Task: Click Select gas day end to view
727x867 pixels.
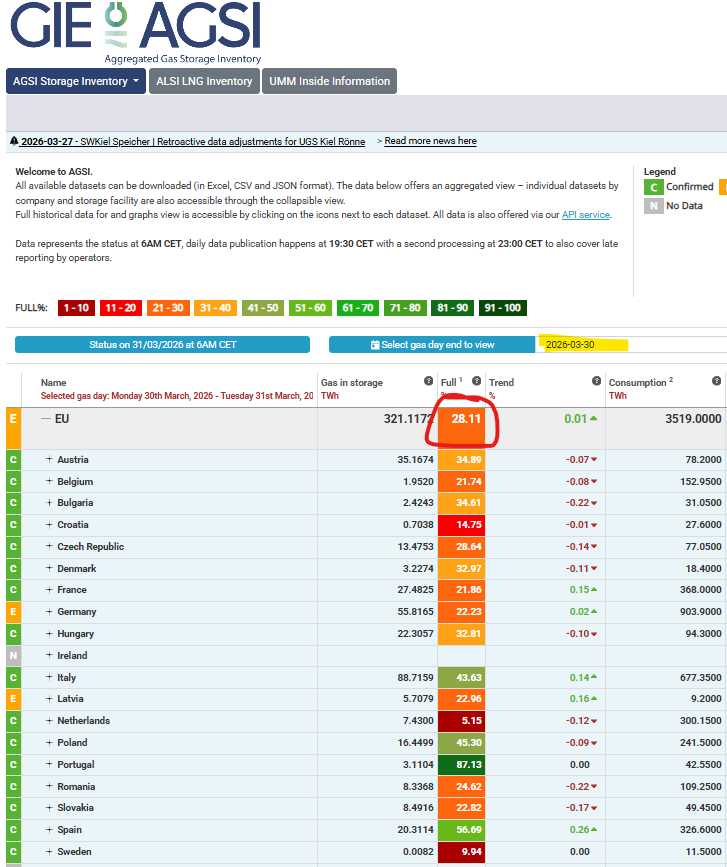Action: [x=432, y=344]
